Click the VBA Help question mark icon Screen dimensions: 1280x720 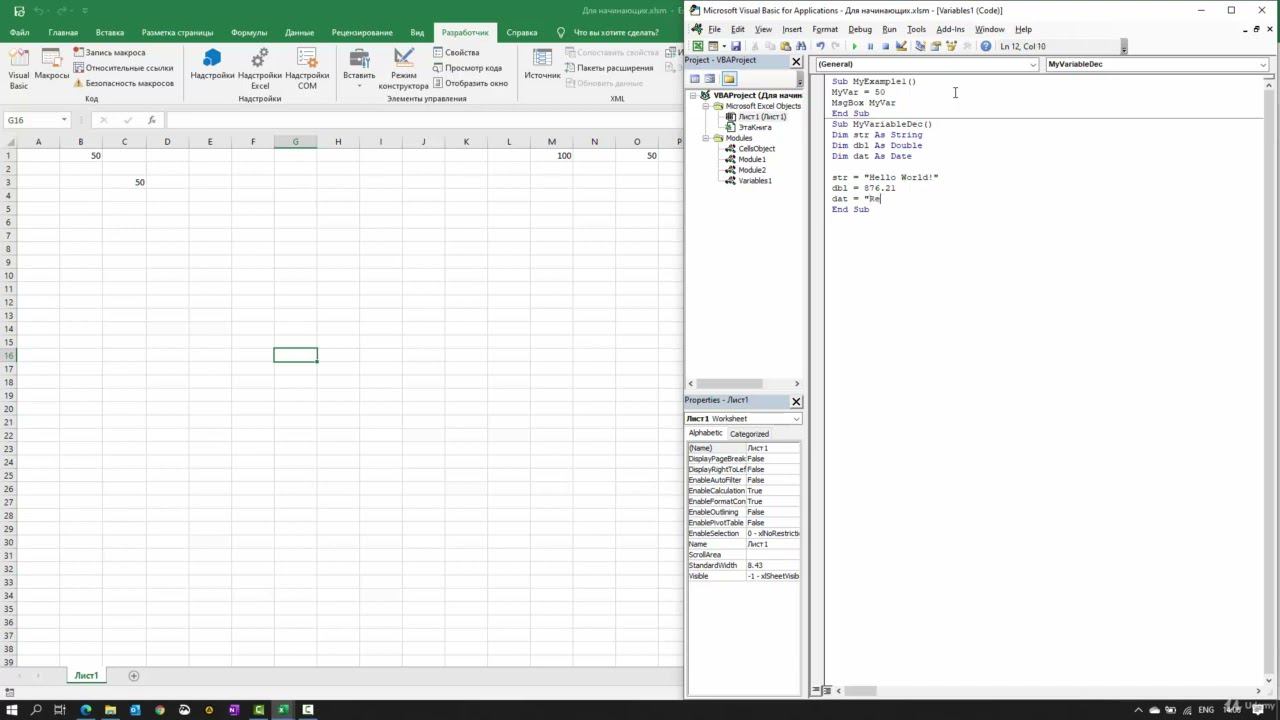tap(986, 46)
